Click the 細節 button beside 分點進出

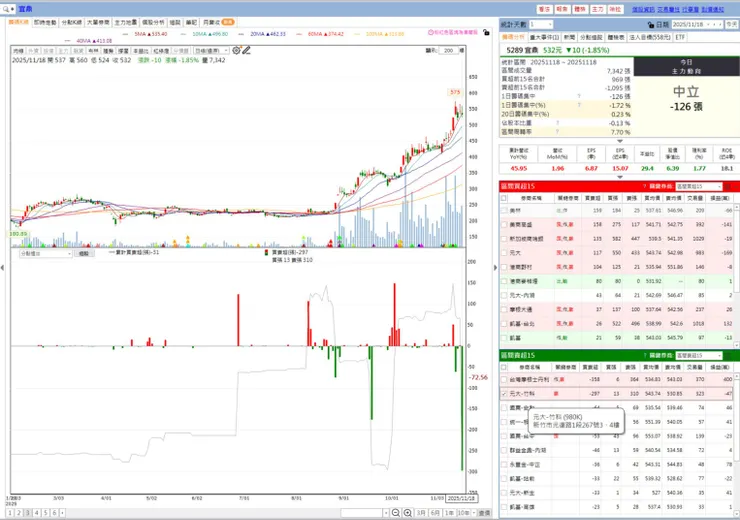click(84, 253)
